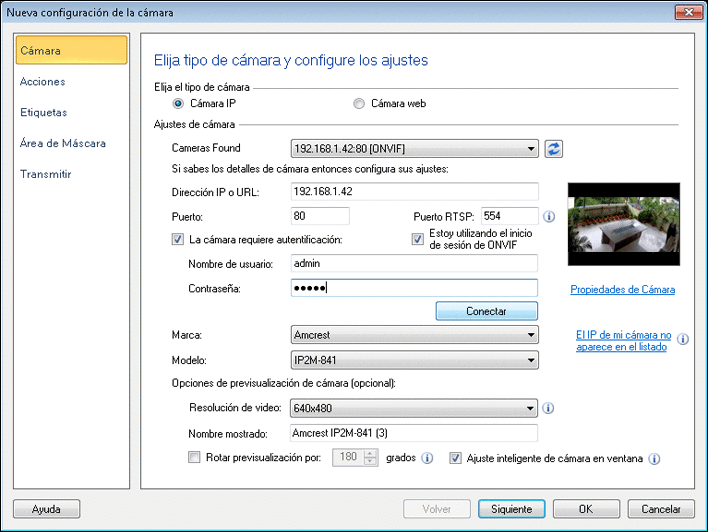Toggle camera requires authentication checkbox
708x532 pixels.
(179, 239)
